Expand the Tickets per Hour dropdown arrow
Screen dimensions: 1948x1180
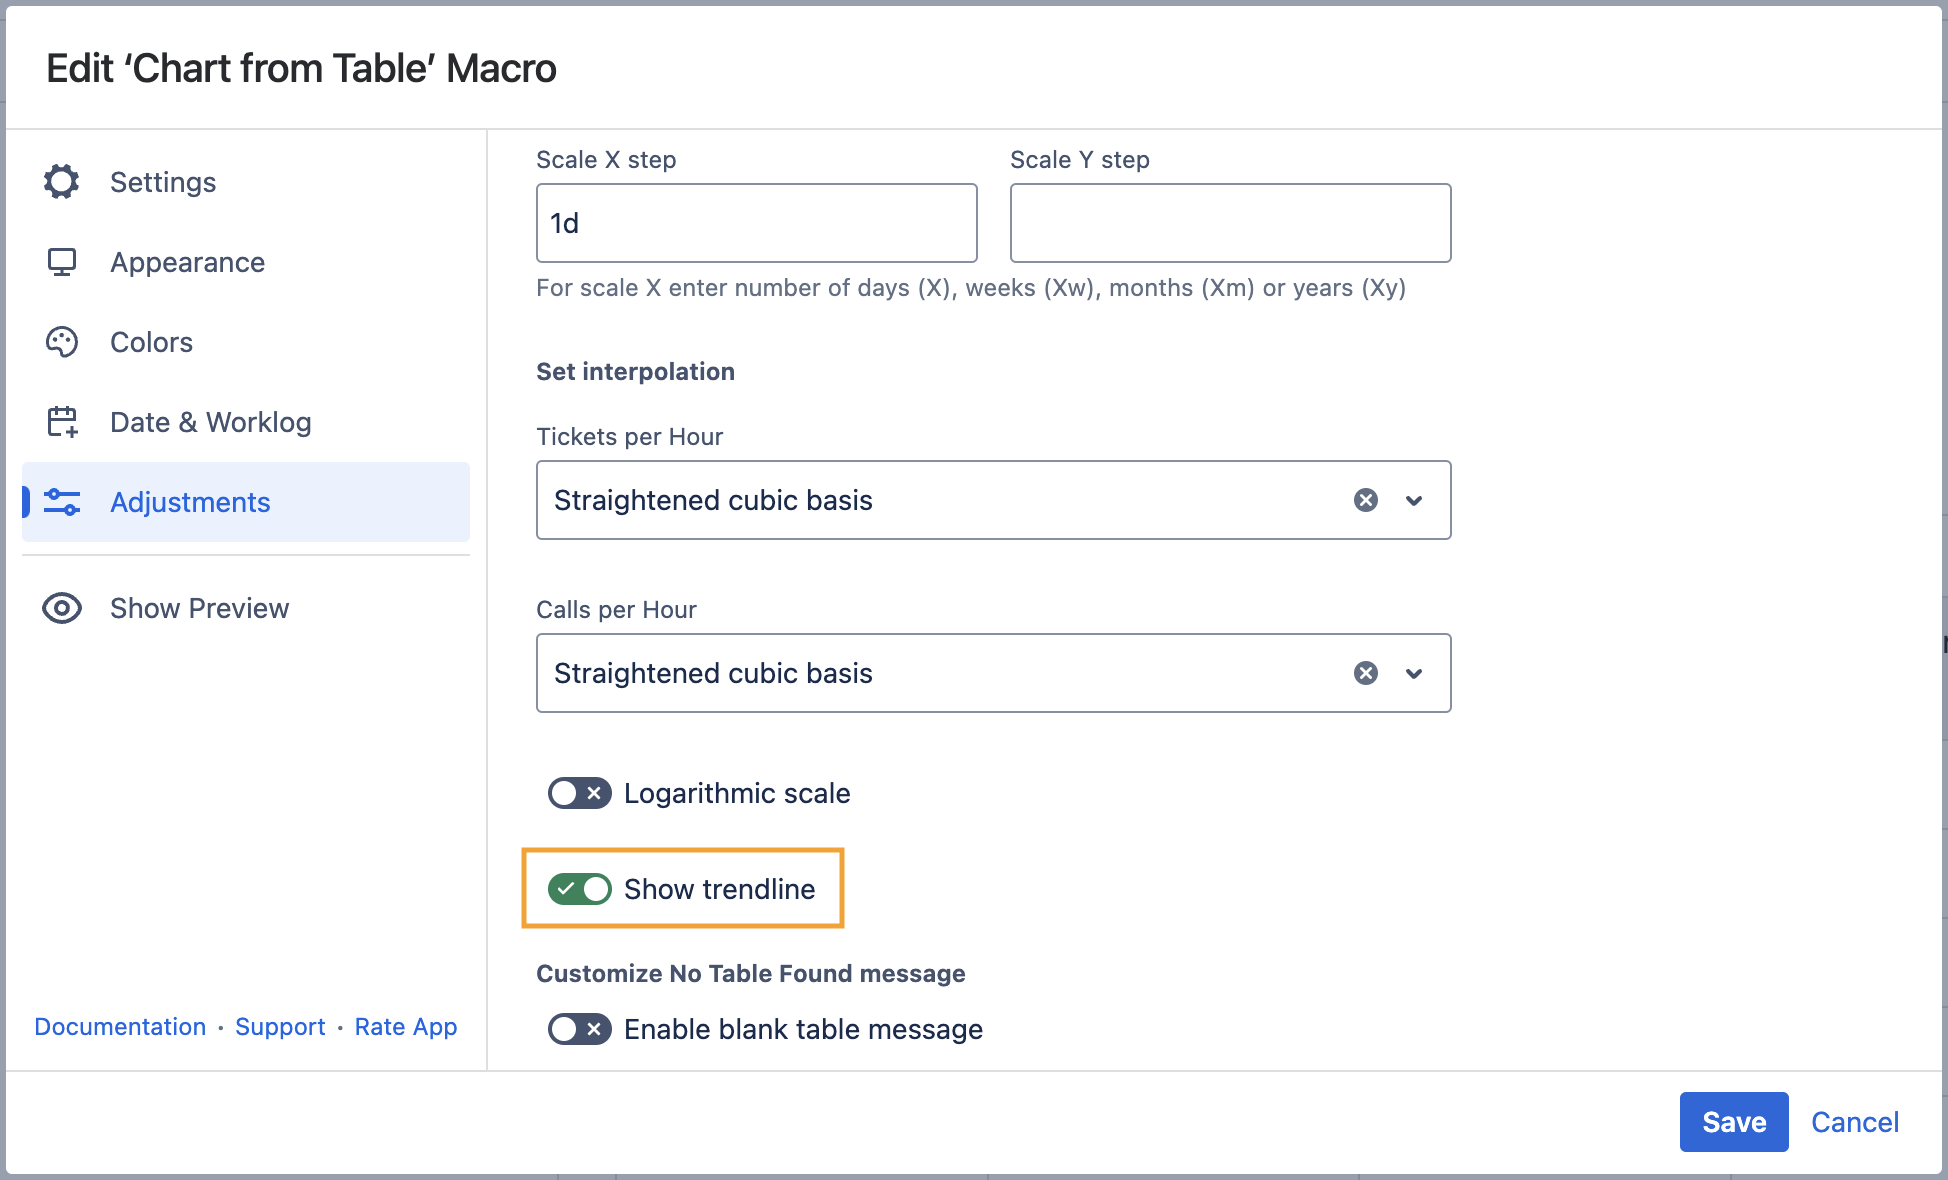pos(1414,500)
